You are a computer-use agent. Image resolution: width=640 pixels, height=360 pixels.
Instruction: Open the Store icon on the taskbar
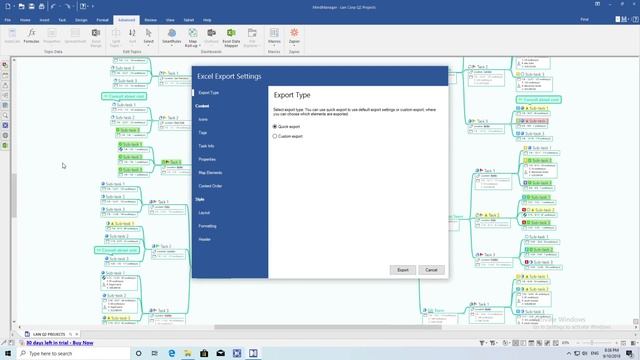204,353
